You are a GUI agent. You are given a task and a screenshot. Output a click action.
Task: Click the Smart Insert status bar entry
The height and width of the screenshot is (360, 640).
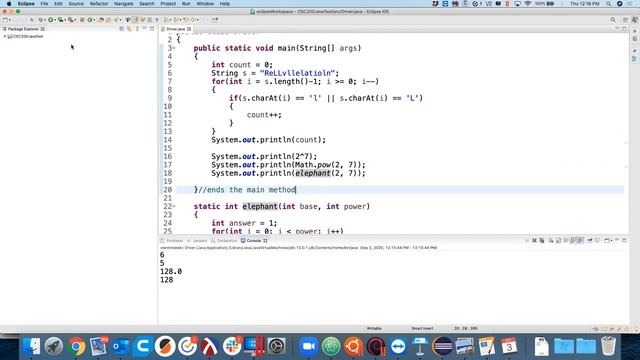coord(422,329)
